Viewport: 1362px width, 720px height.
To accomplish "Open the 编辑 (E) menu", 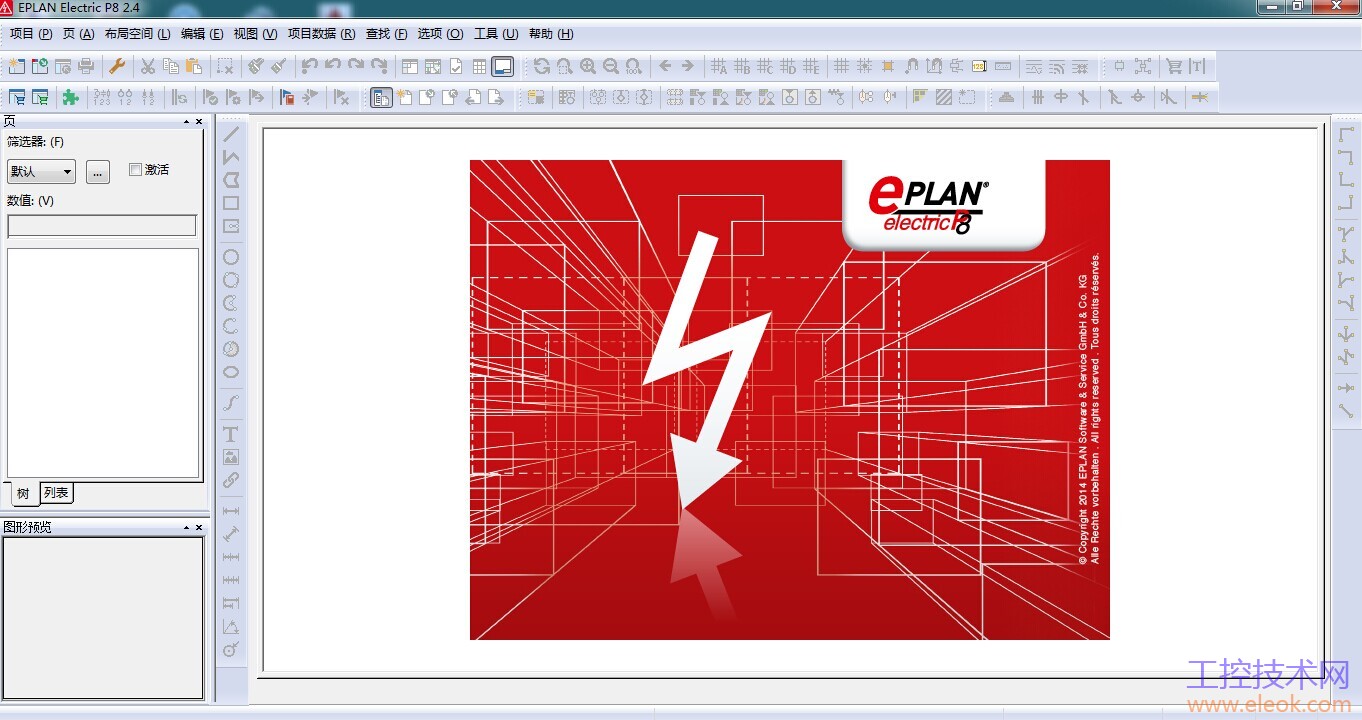I will tap(202, 34).
